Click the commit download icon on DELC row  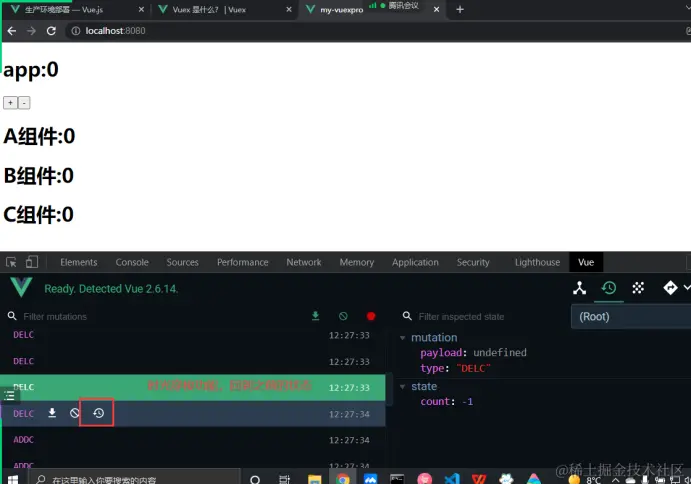pyautogui.click(x=52, y=413)
